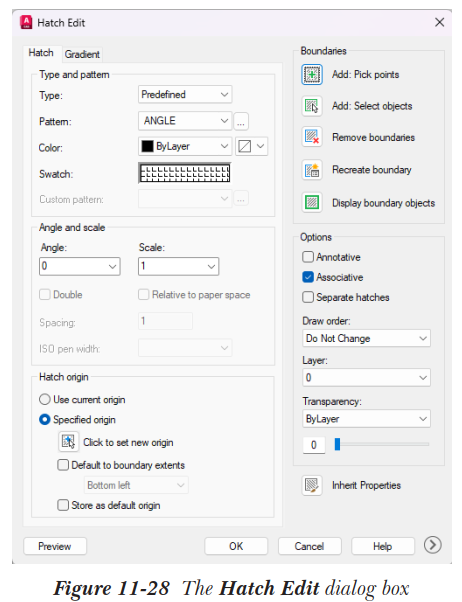Open the Transparency ByLayer dropdown
The image size is (462, 602).
point(366,419)
